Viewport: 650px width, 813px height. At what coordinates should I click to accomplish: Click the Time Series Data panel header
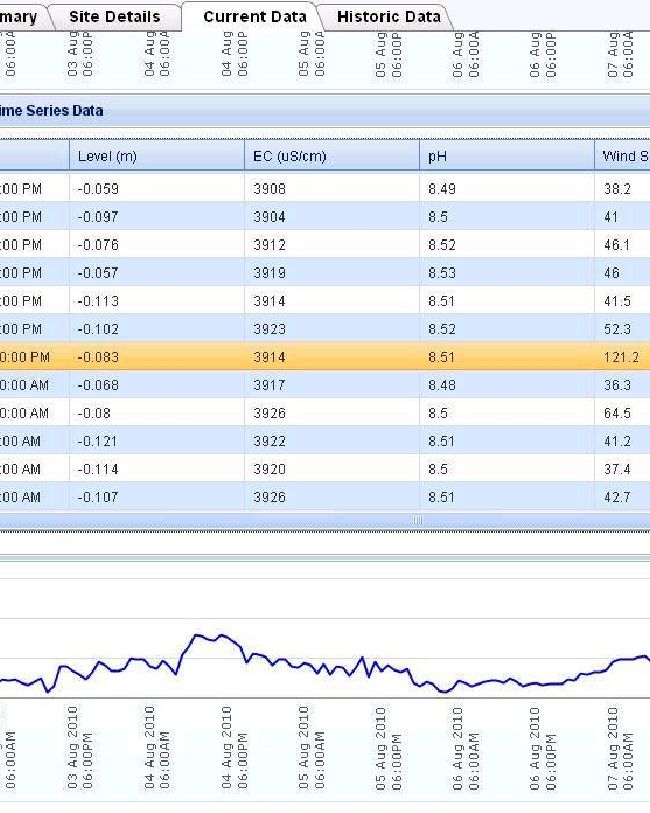(325, 110)
